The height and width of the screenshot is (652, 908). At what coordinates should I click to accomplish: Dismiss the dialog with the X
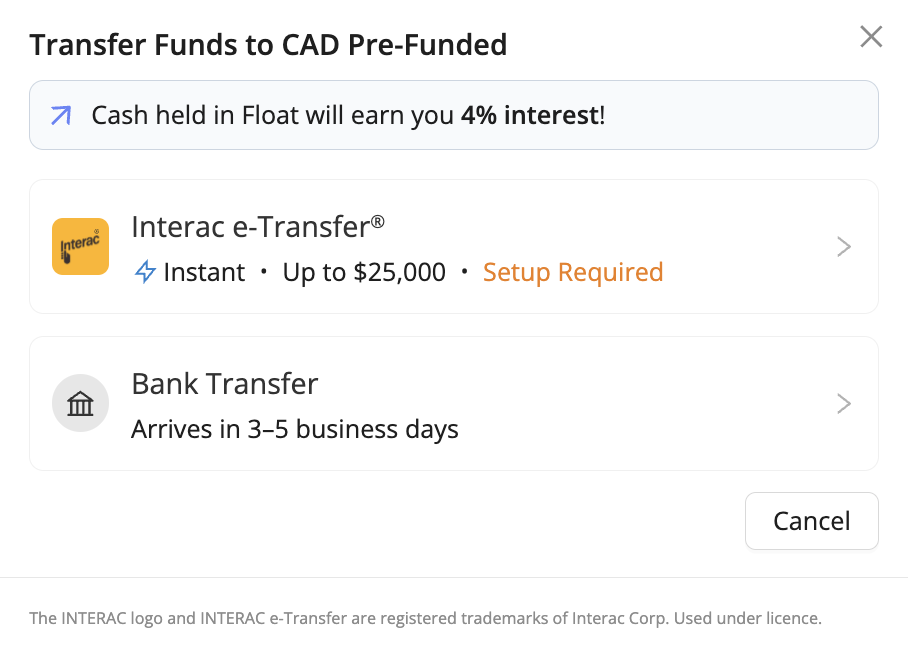871,37
